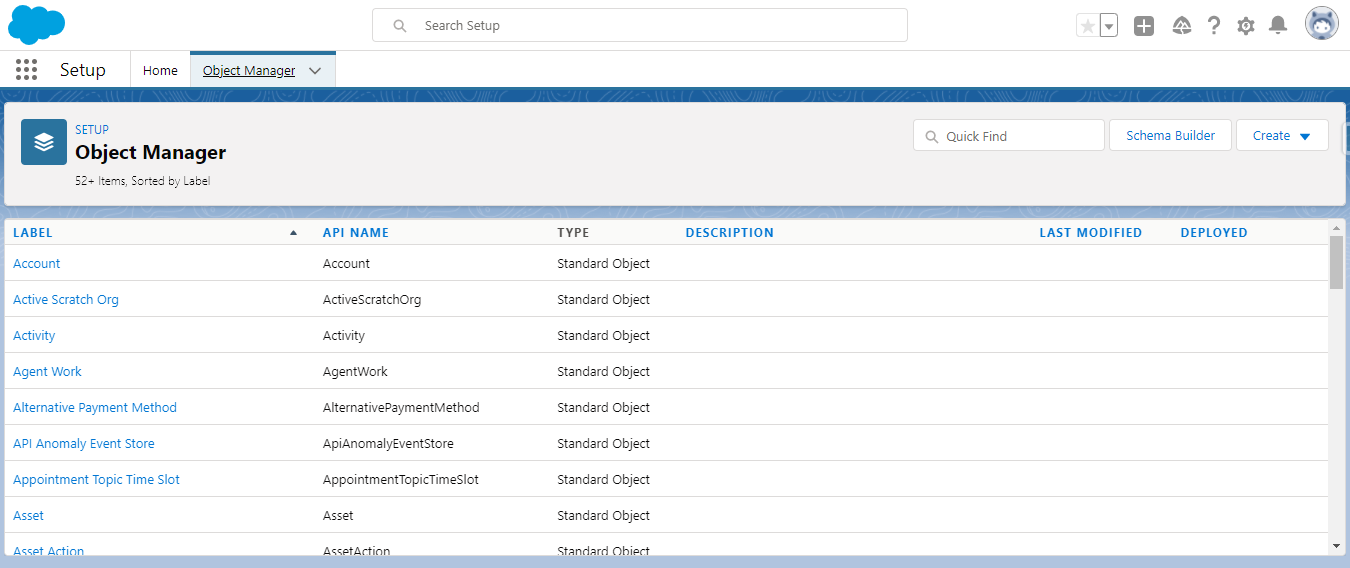
Task: Select the Object Manager tab
Action: (x=249, y=70)
